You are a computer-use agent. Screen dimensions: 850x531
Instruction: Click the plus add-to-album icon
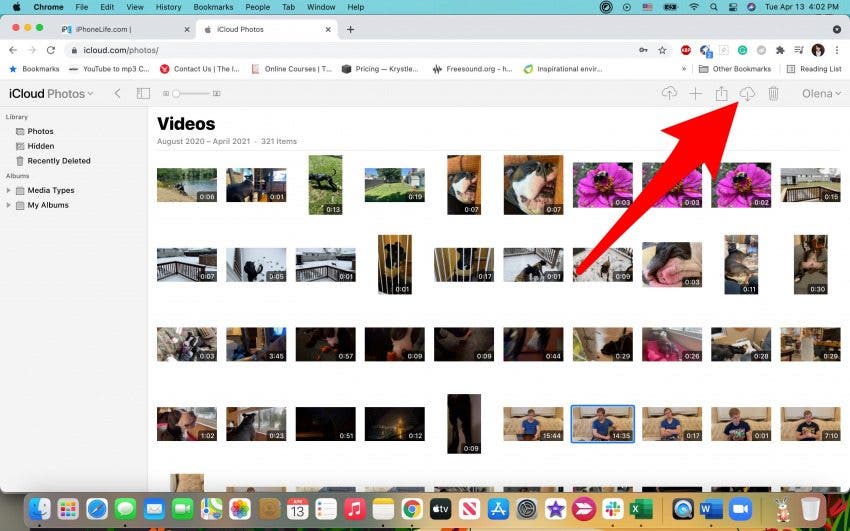(x=695, y=94)
